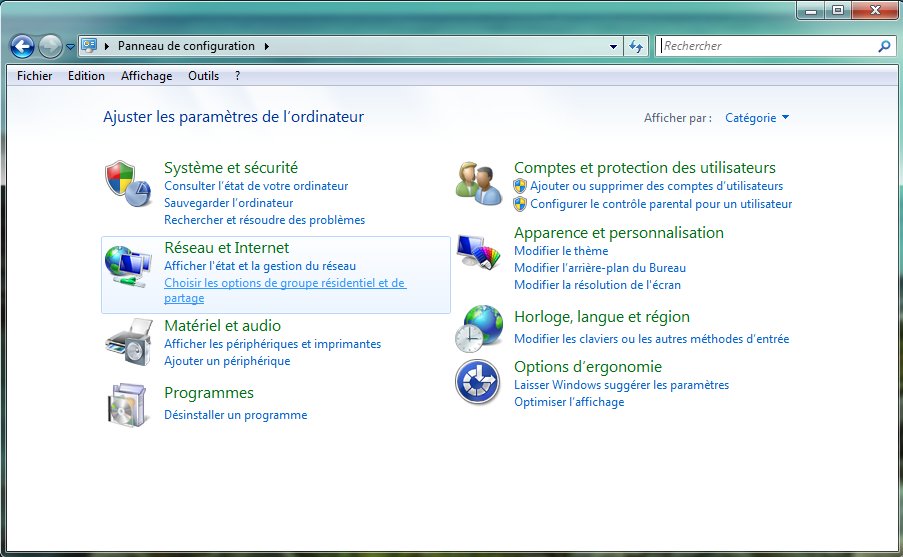This screenshot has height=557, width=903.
Task: Open the Réseau et Internet heading
Action: pyautogui.click(x=226, y=248)
